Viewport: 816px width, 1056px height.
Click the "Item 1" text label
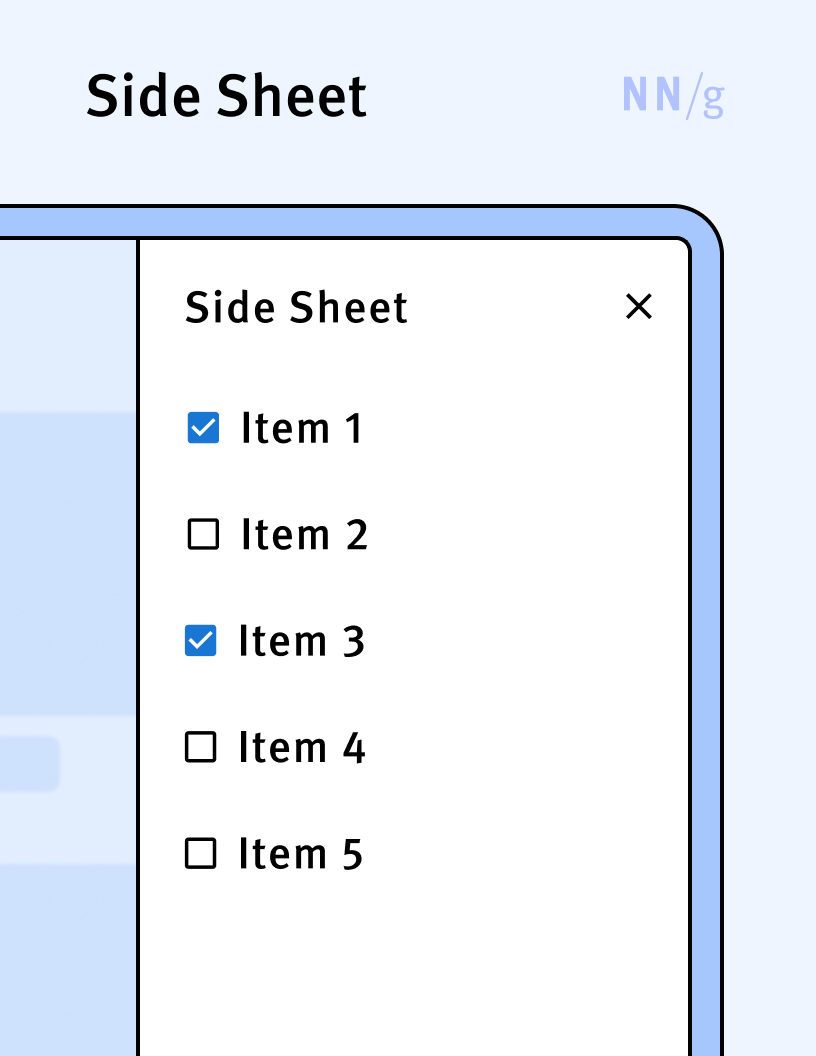tap(301, 428)
